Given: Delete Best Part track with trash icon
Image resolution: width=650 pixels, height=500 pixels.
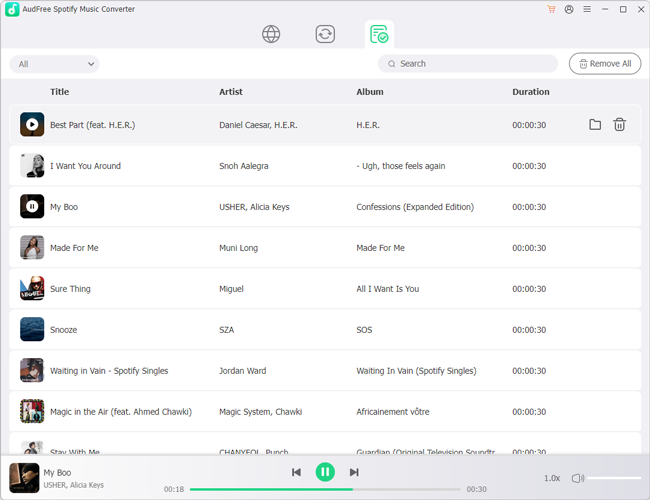Looking at the screenshot, I should pos(619,124).
